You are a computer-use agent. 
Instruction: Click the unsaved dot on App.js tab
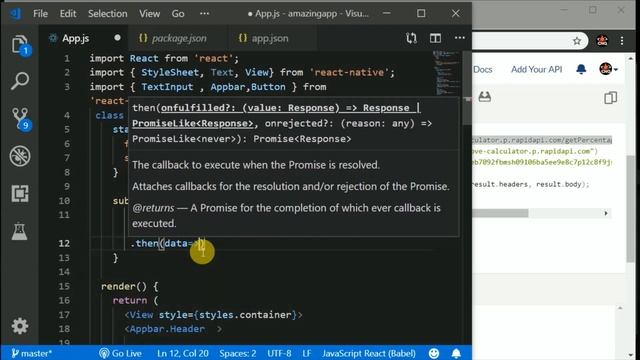118,38
